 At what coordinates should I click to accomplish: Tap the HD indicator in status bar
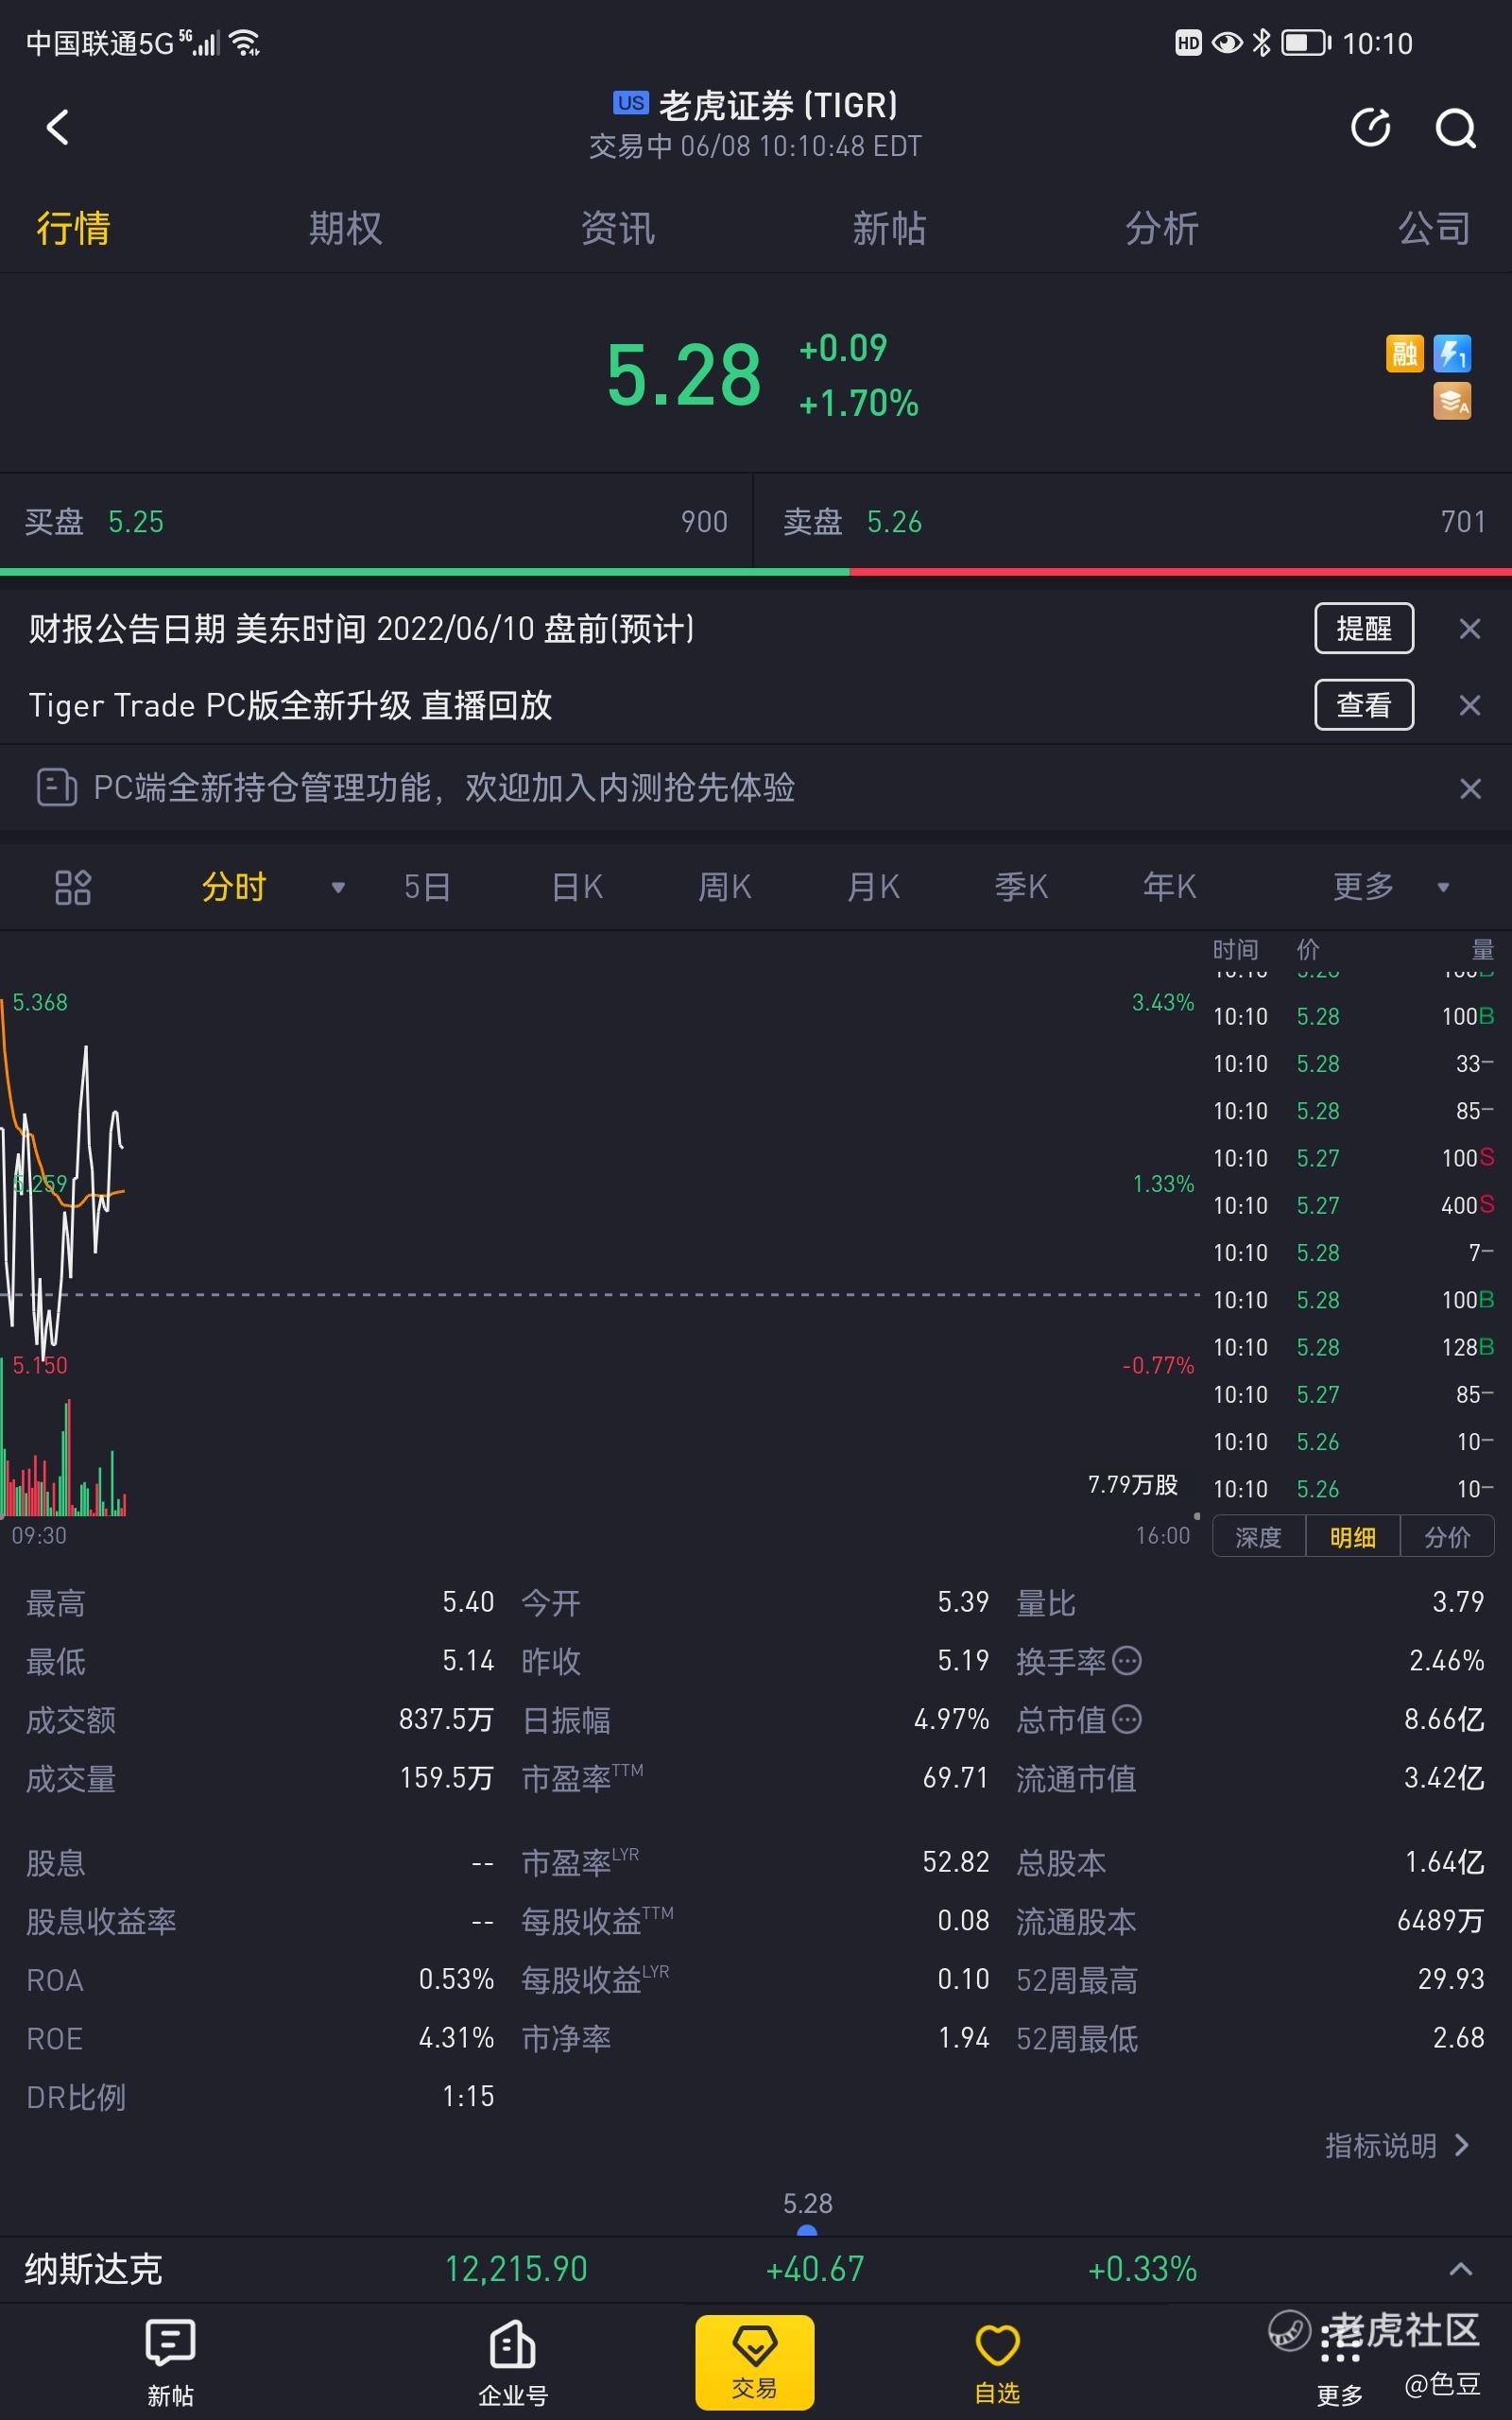point(1188,43)
